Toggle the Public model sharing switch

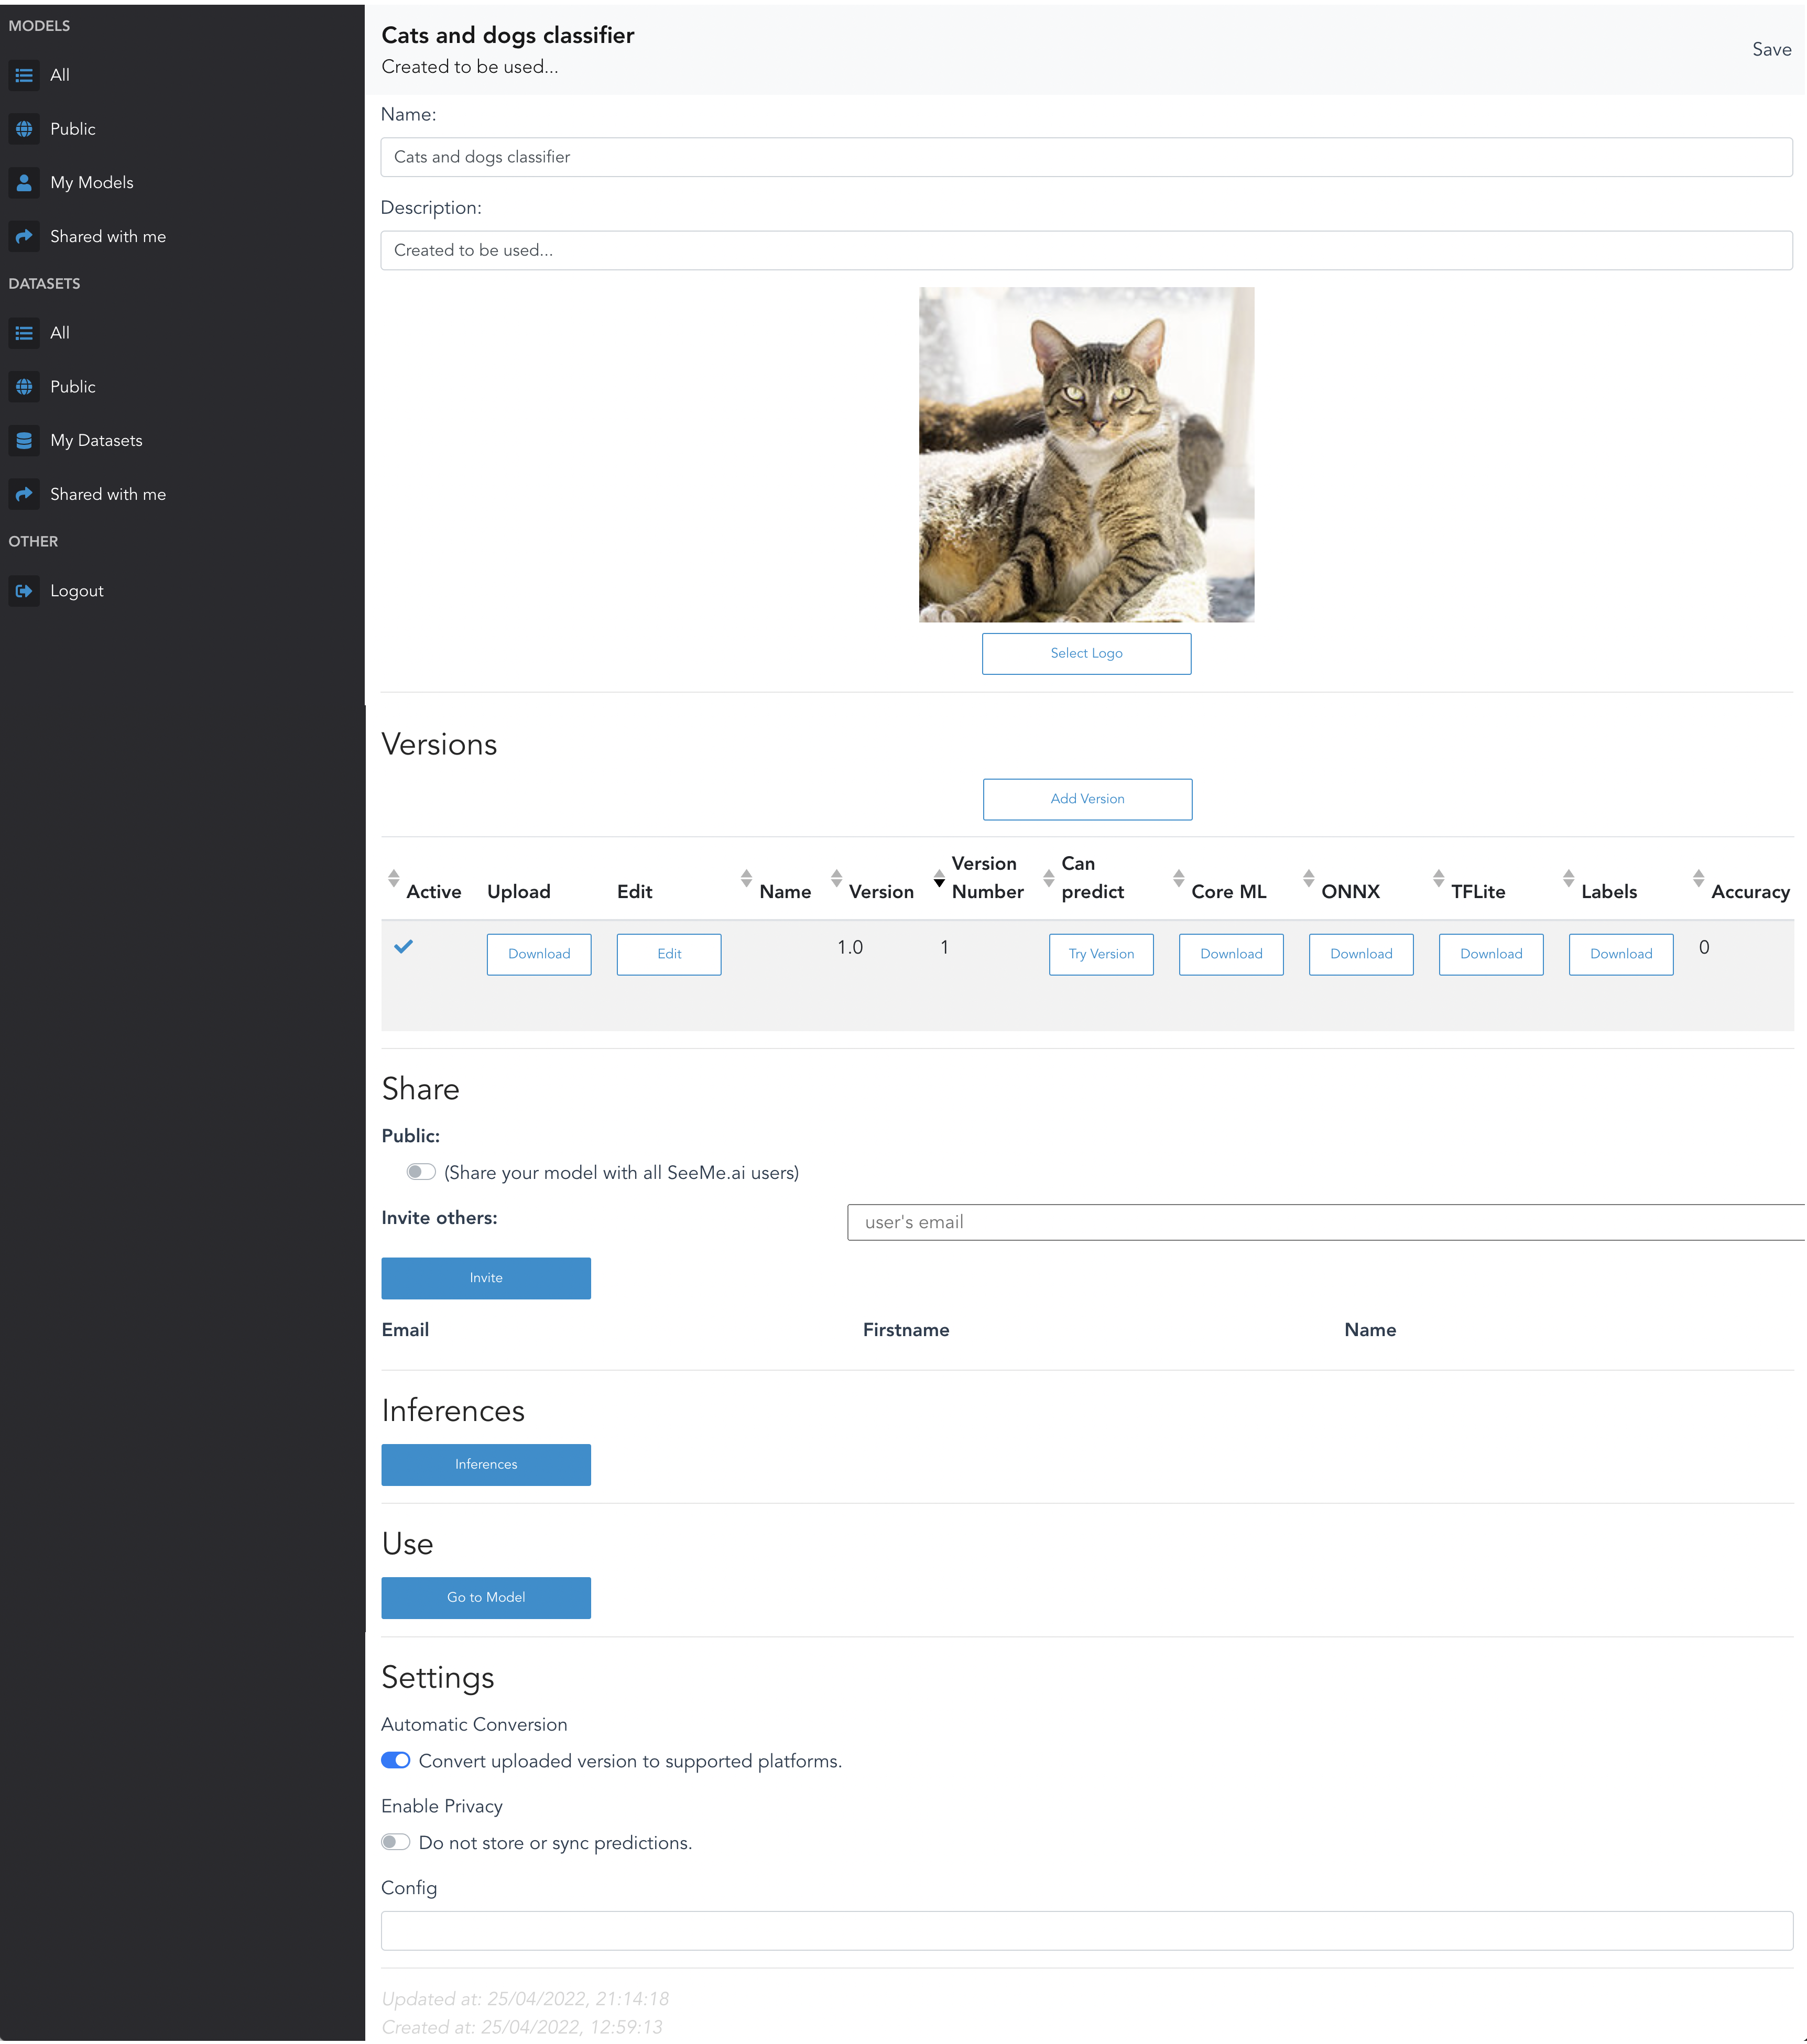421,1172
